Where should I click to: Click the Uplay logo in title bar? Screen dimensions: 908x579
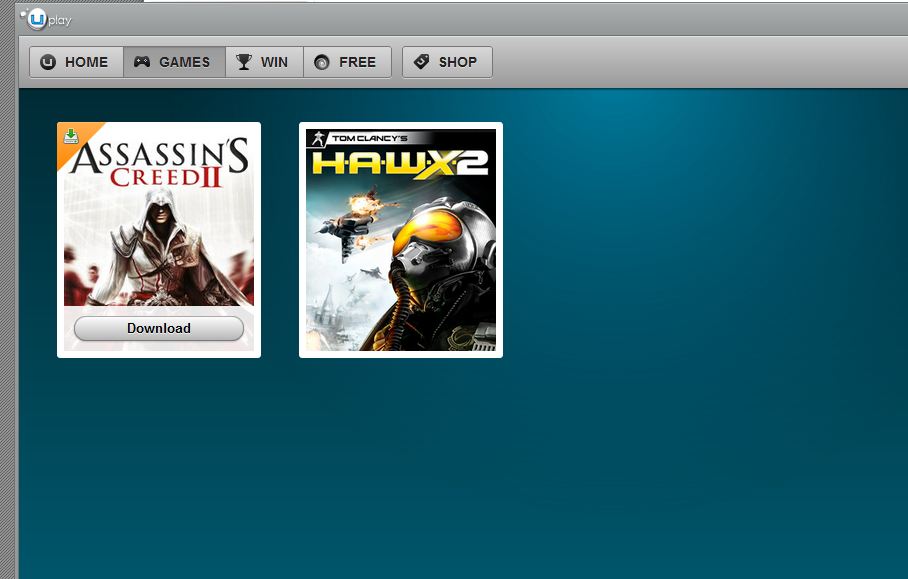tap(46, 20)
